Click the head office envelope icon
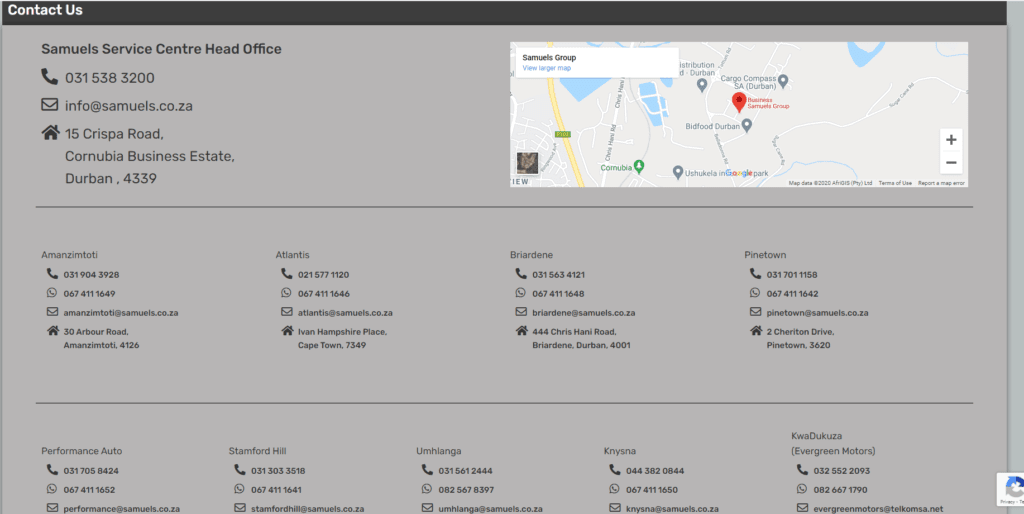The image size is (1024, 514). pyautogui.click(x=50, y=104)
